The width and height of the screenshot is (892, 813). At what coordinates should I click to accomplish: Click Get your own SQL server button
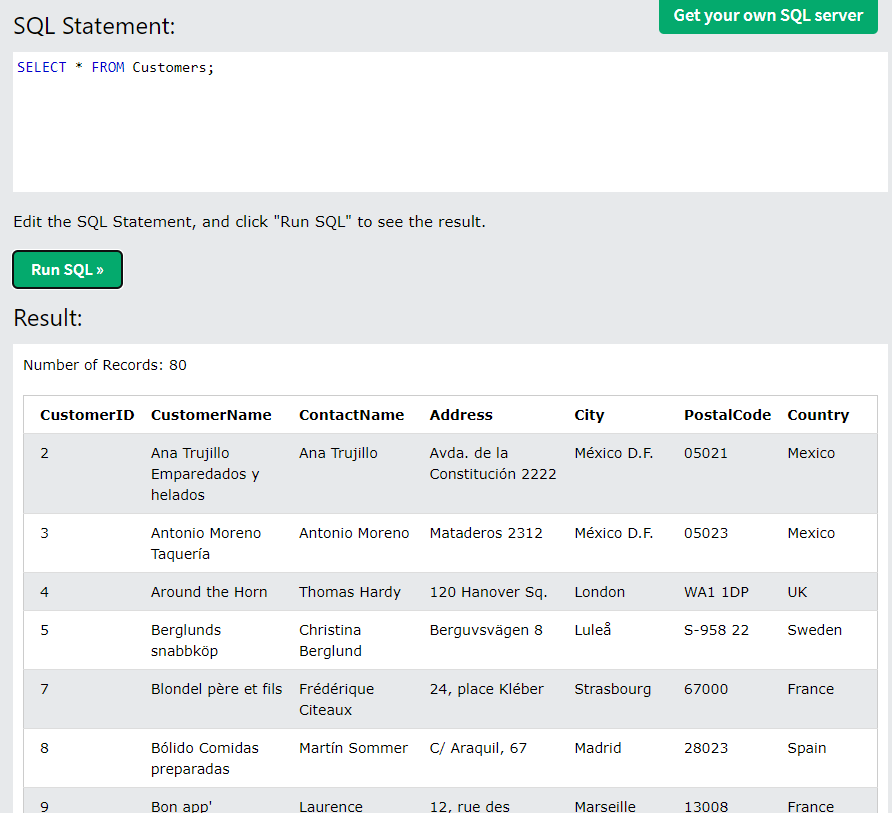(x=768, y=16)
